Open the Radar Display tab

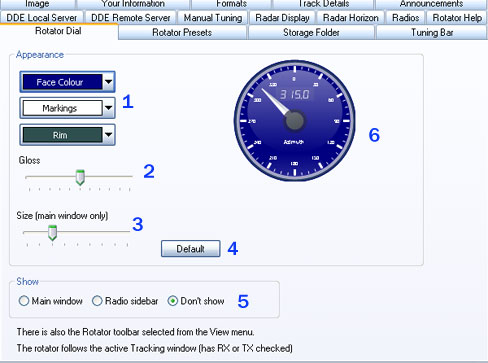click(282, 18)
